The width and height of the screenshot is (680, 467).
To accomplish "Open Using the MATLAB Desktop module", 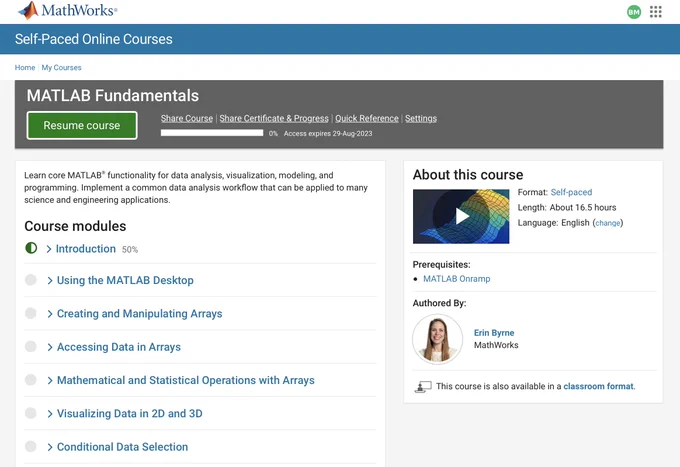I will [x=125, y=281].
